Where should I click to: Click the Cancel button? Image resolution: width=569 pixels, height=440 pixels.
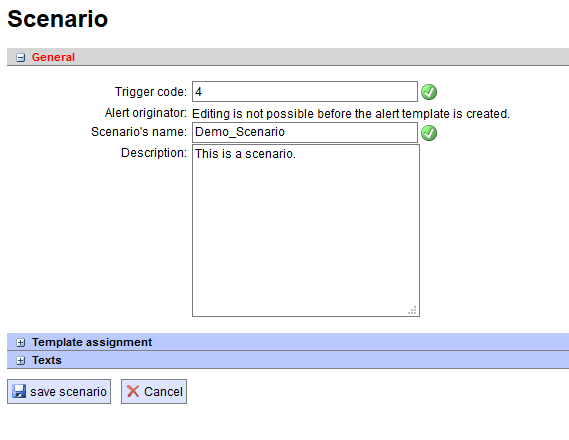pos(154,391)
